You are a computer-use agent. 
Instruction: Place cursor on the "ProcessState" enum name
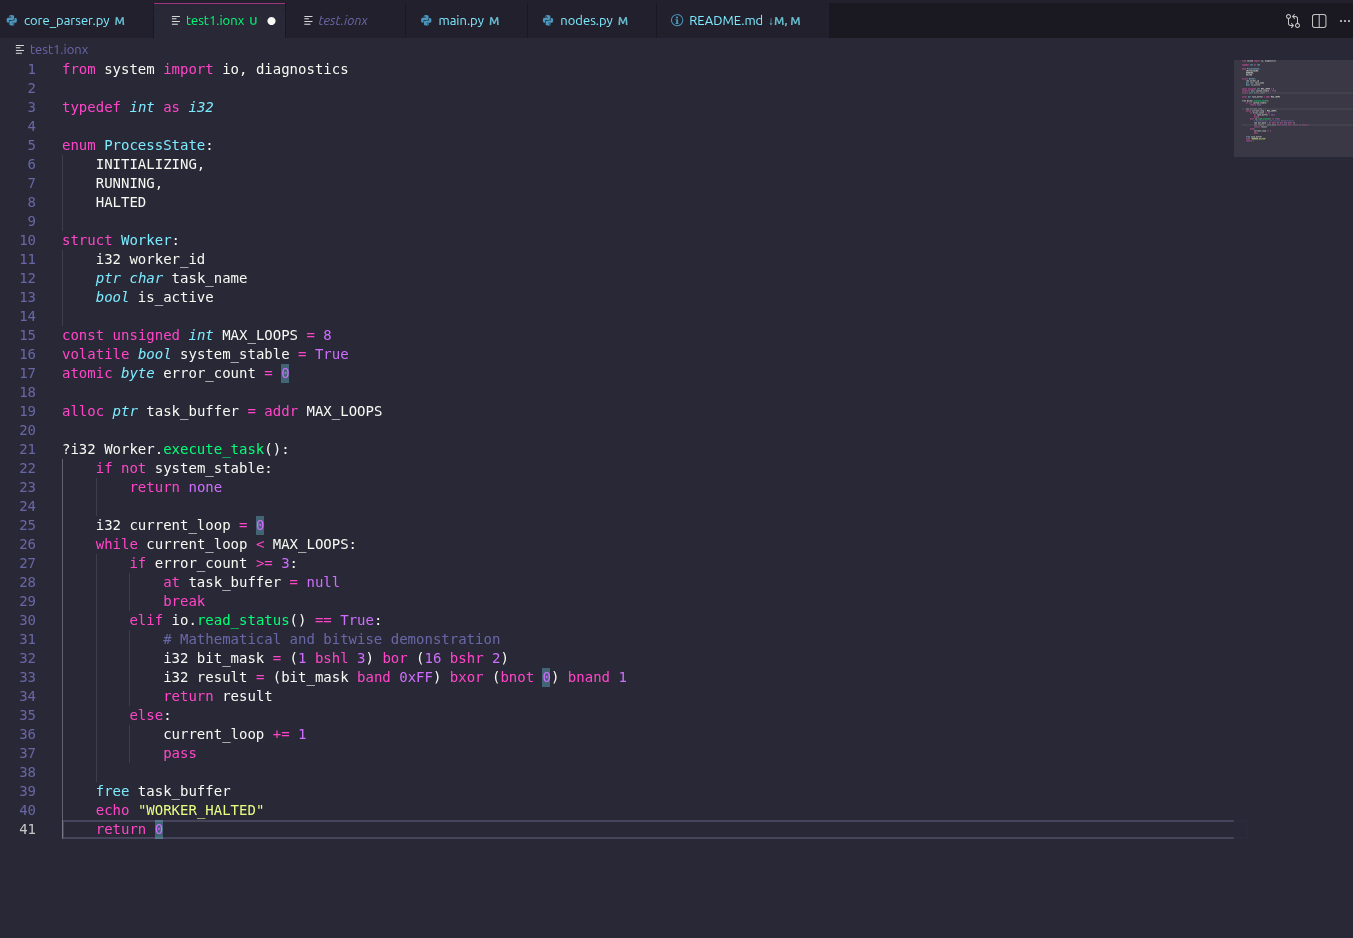[x=155, y=145]
